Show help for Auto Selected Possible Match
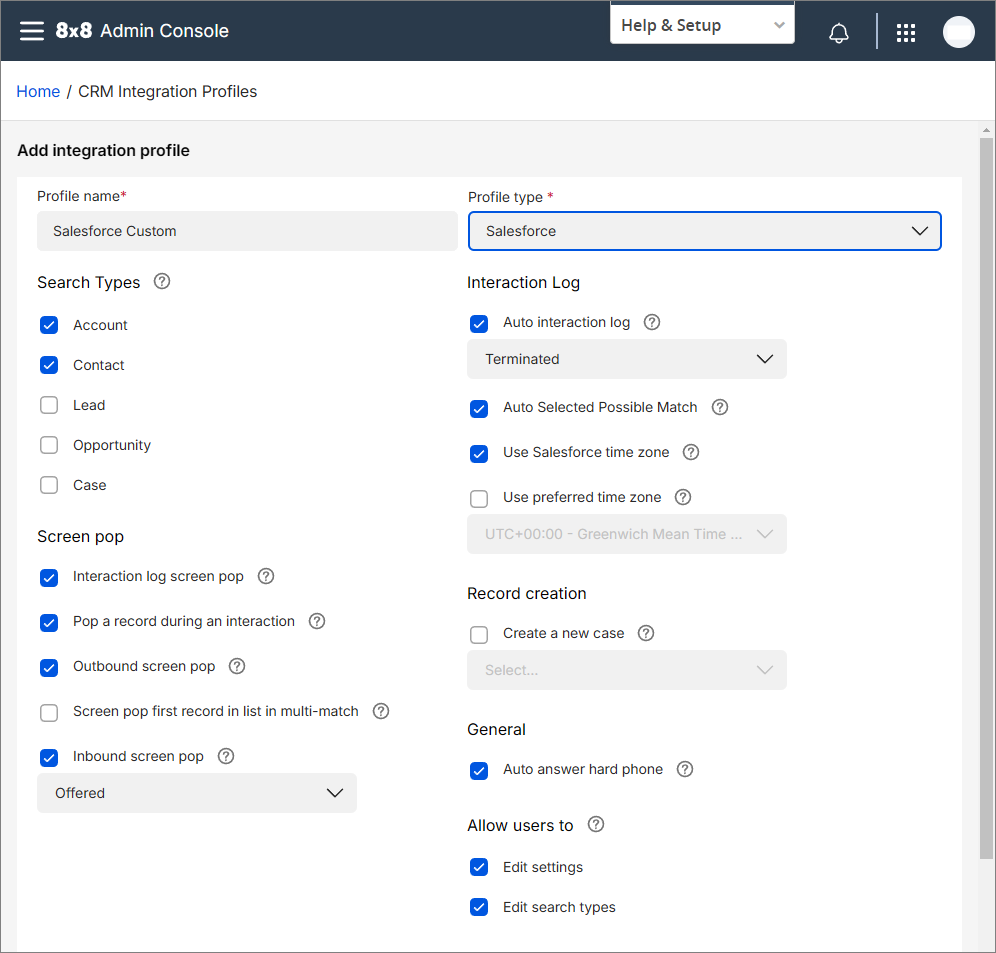 click(720, 407)
